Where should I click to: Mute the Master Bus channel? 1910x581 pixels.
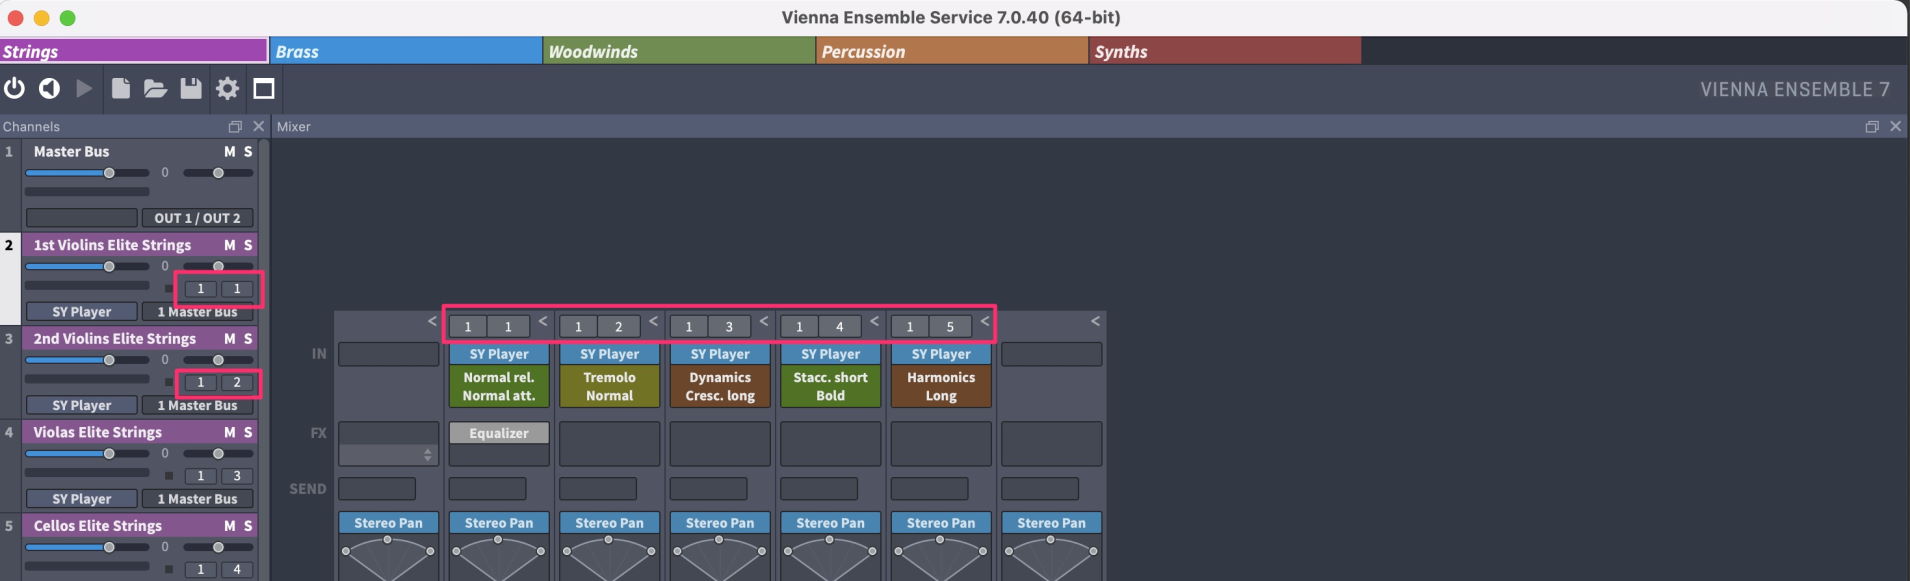tap(230, 152)
